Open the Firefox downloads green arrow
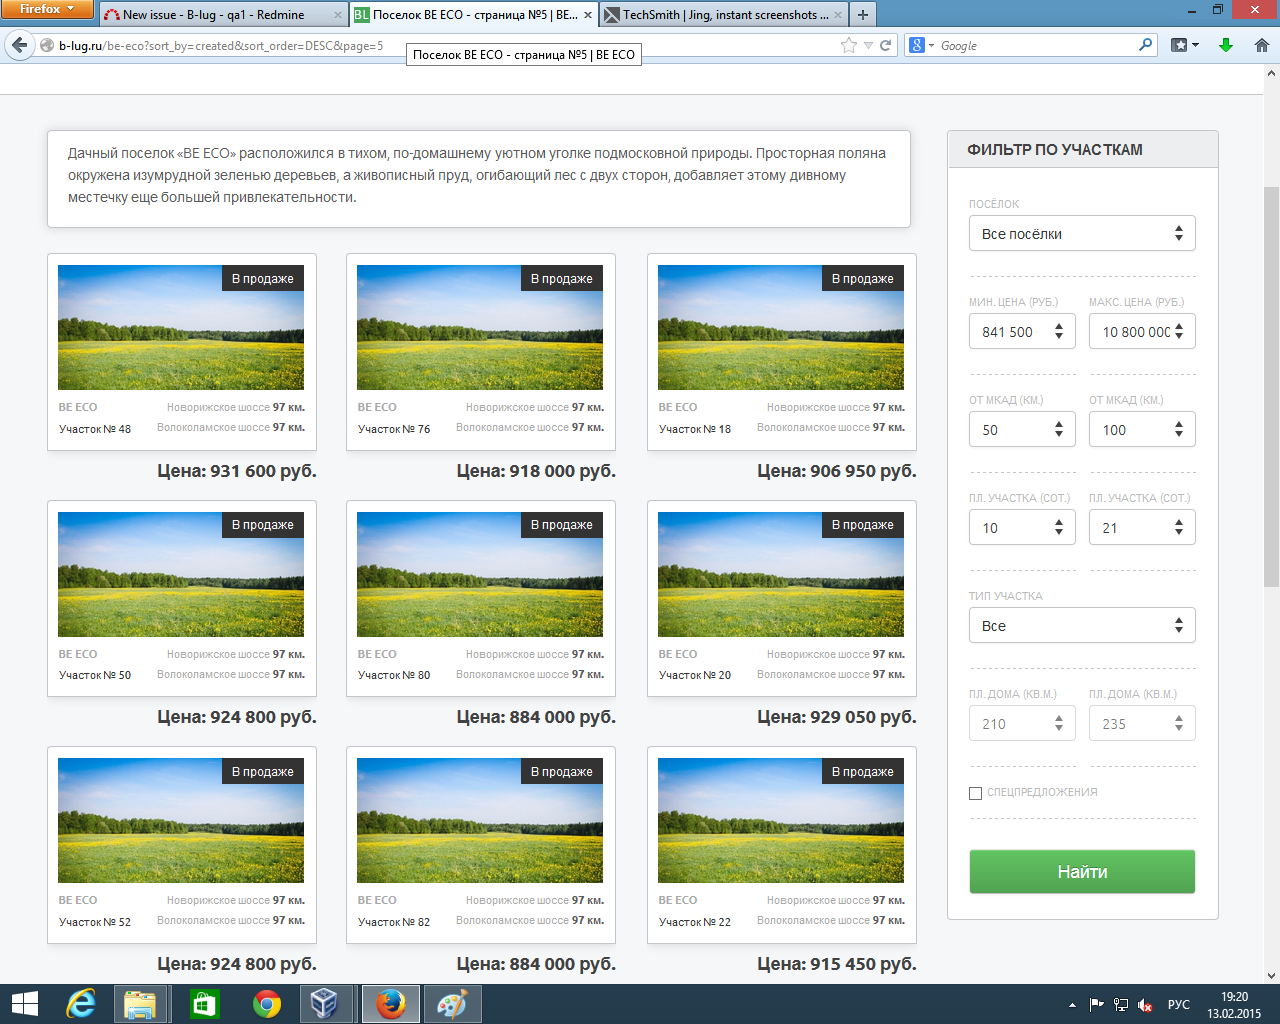The height and width of the screenshot is (1024, 1280). coord(1226,45)
